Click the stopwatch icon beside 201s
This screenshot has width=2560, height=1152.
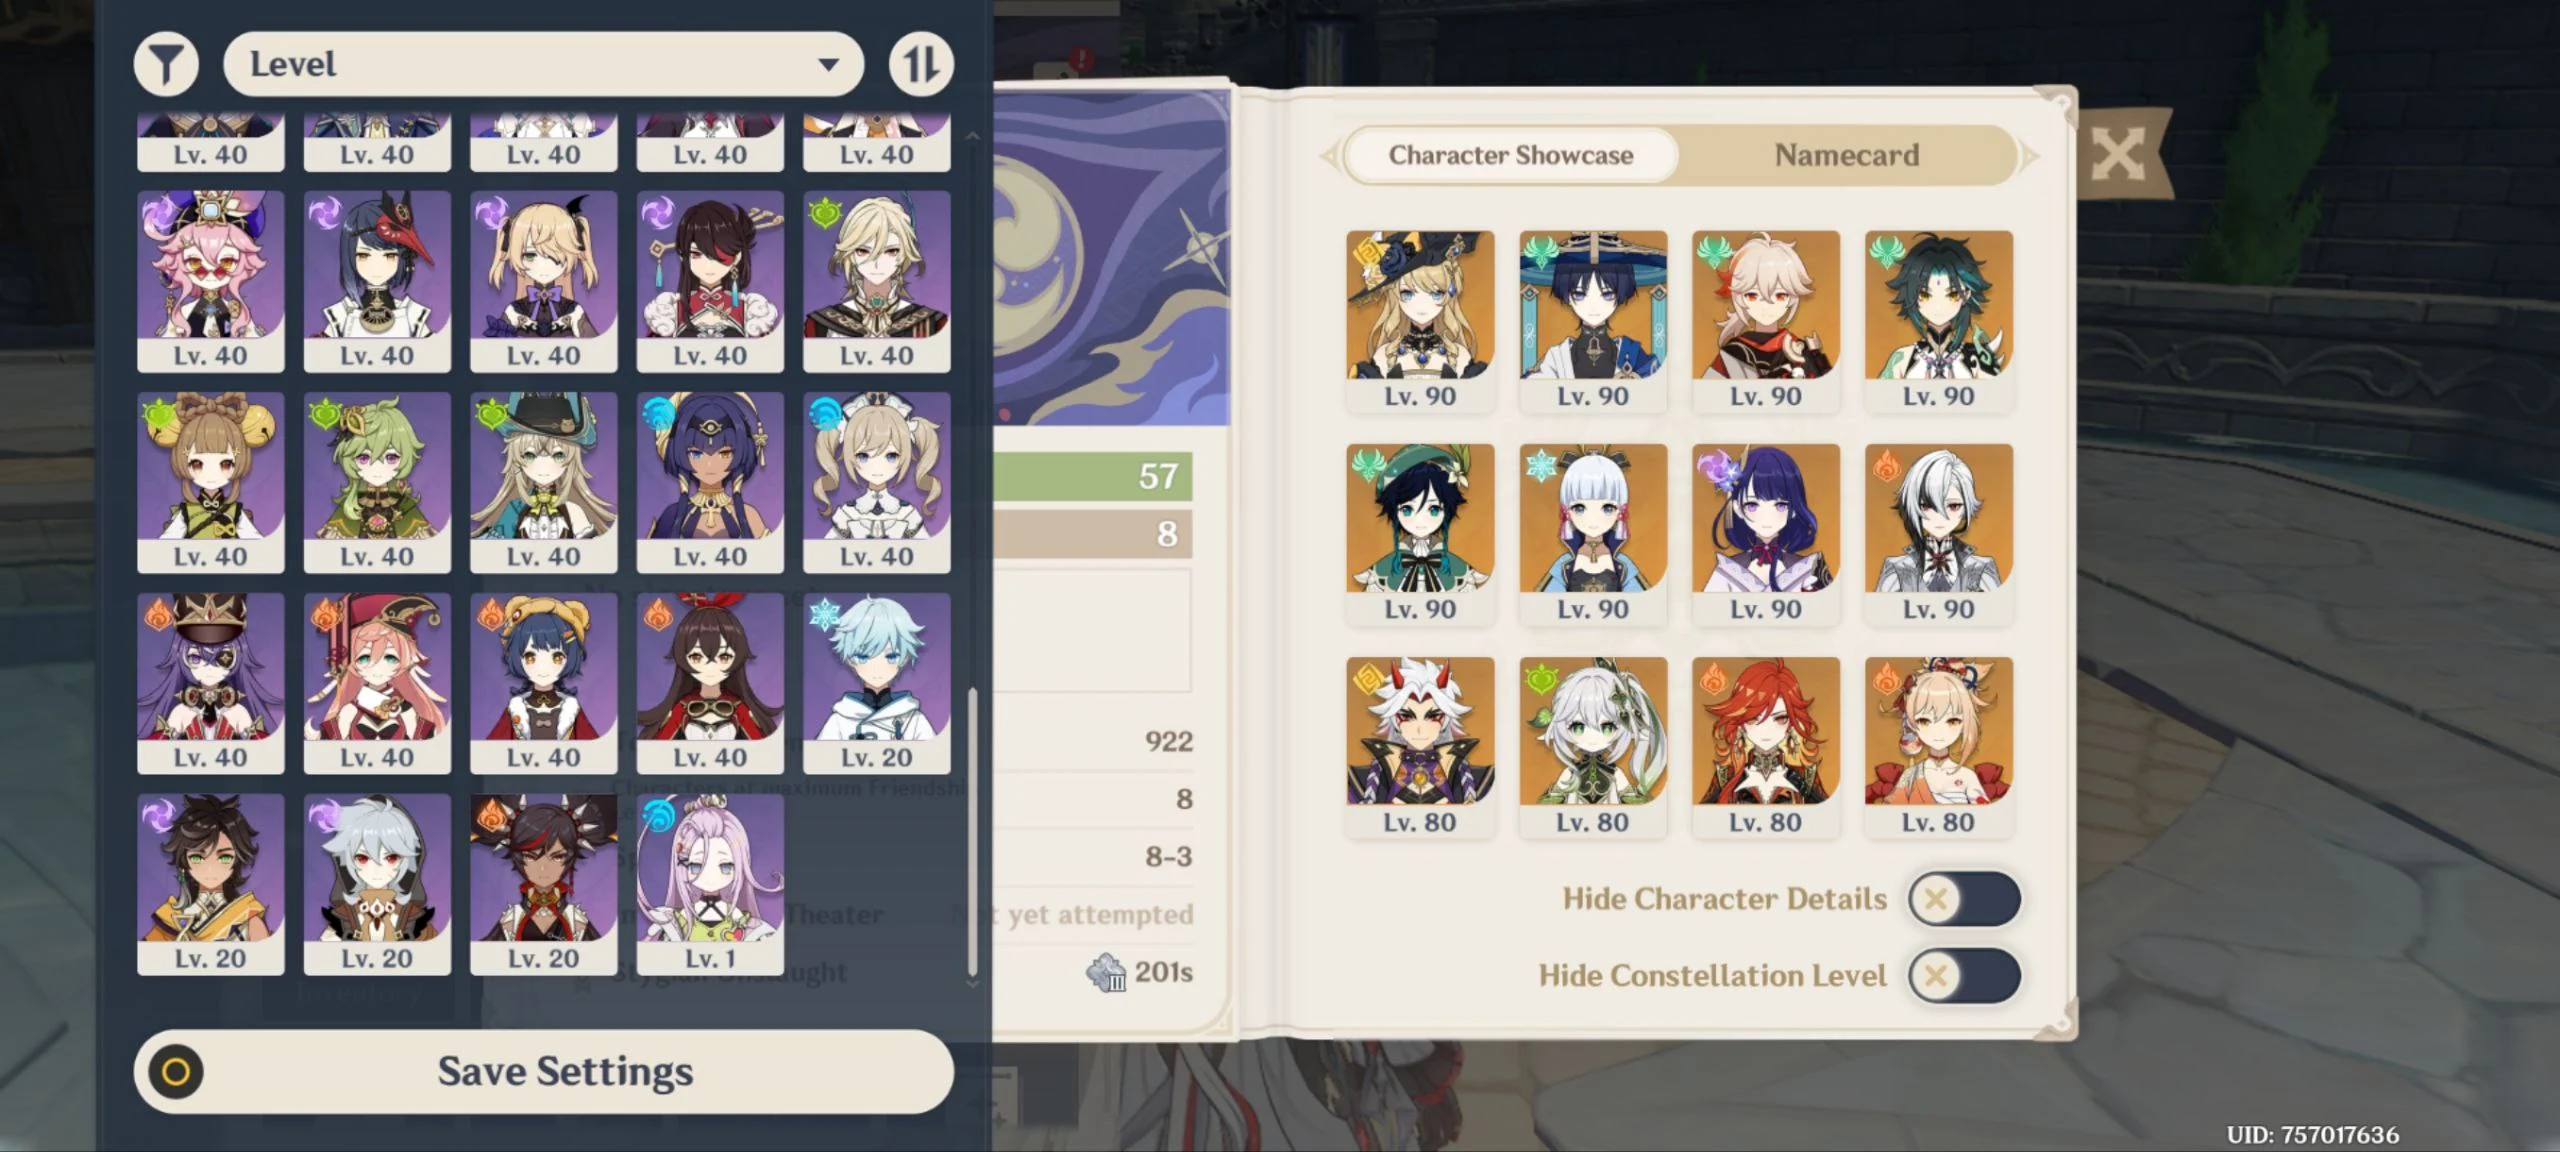tap(1106, 973)
